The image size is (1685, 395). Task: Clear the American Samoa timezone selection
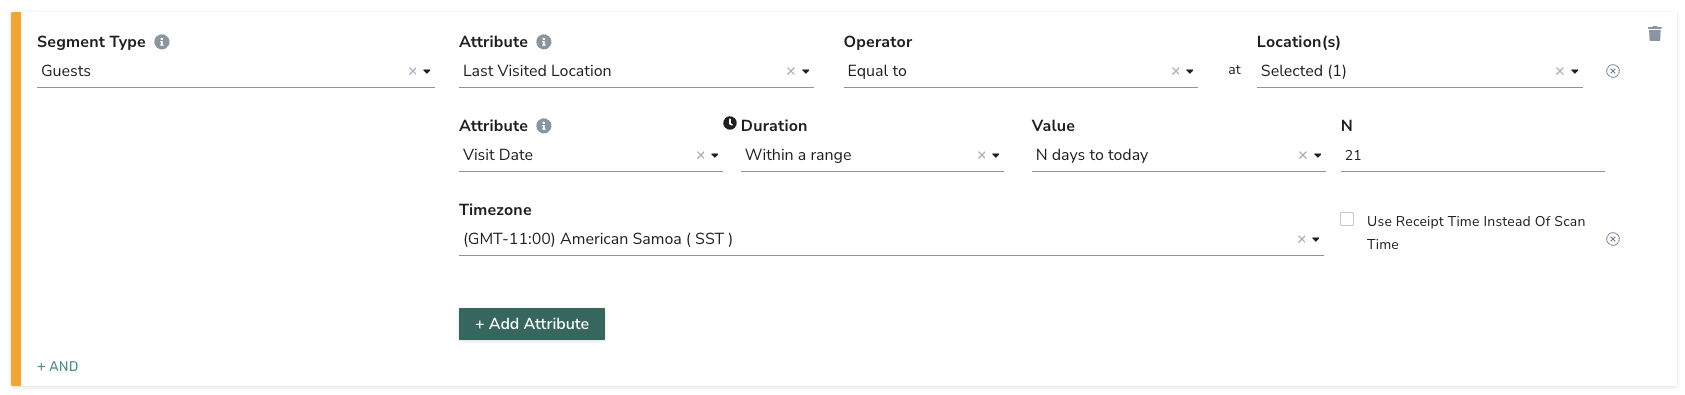1301,239
